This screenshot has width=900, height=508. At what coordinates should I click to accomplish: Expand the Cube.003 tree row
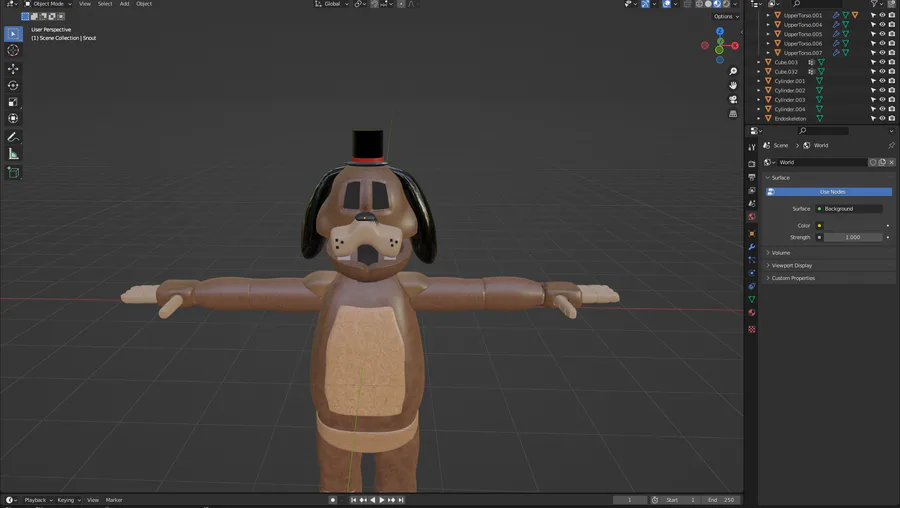point(759,62)
